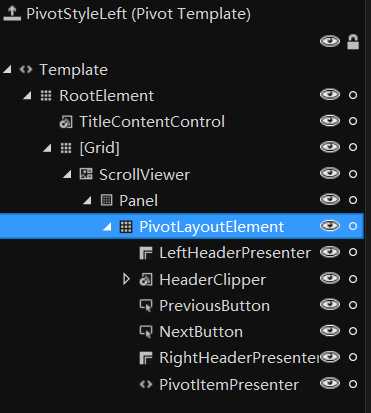Image resolution: width=371 pixels, height=413 pixels.
Task: Click the grid icon beside RootElement
Action: point(46,96)
